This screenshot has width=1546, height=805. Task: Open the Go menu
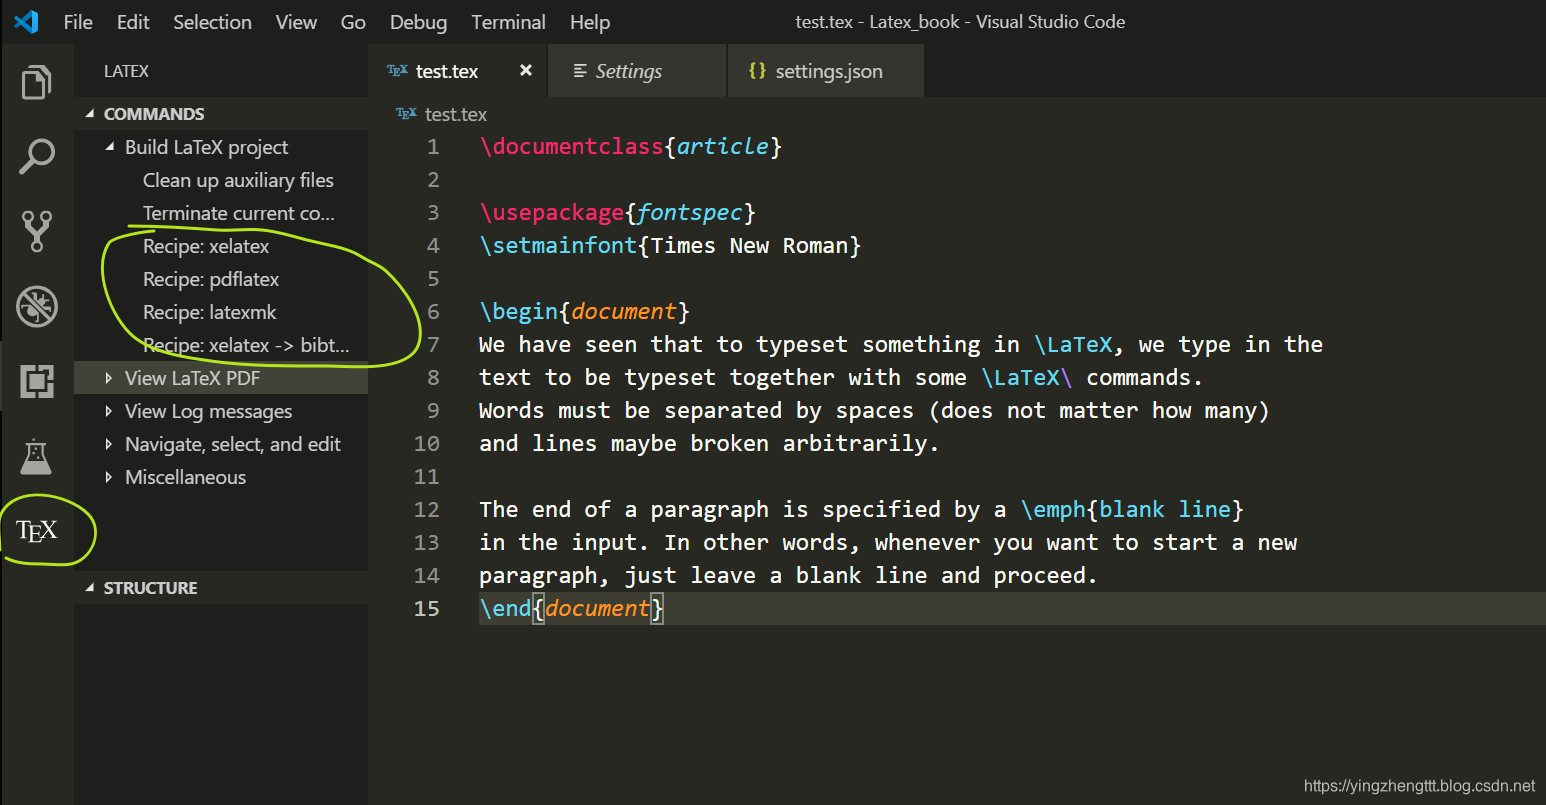click(353, 22)
